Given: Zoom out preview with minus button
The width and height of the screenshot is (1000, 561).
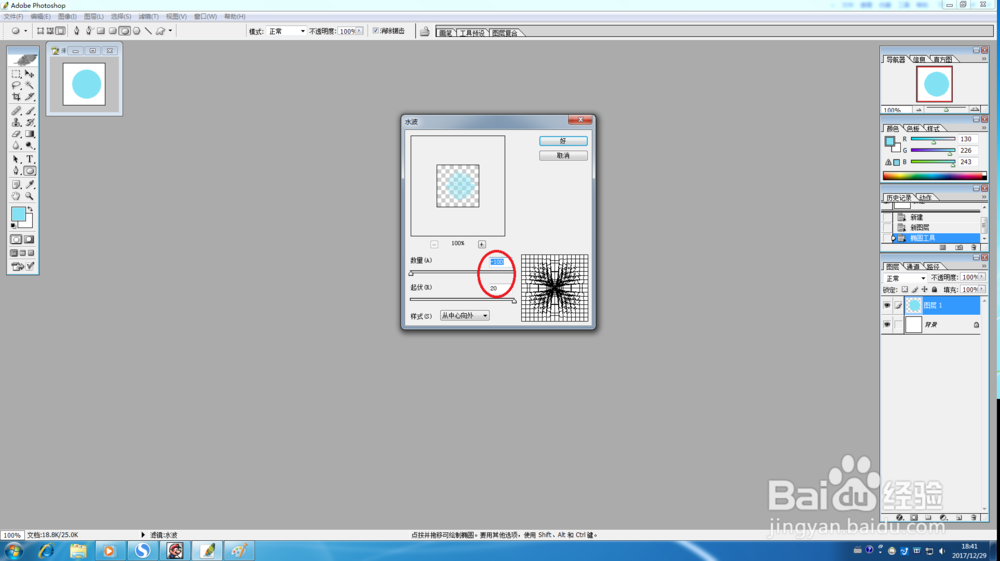Looking at the screenshot, I should click(x=434, y=244).
